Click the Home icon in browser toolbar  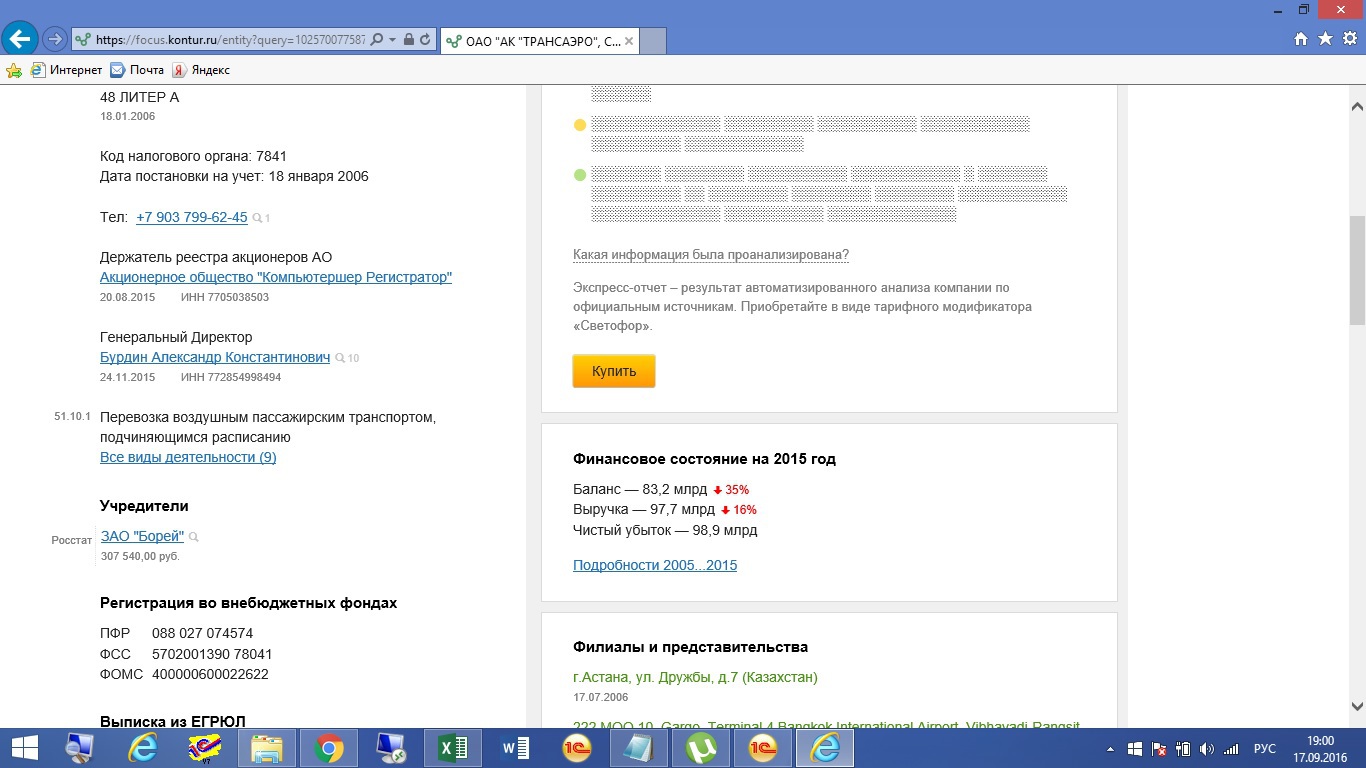1301,39
